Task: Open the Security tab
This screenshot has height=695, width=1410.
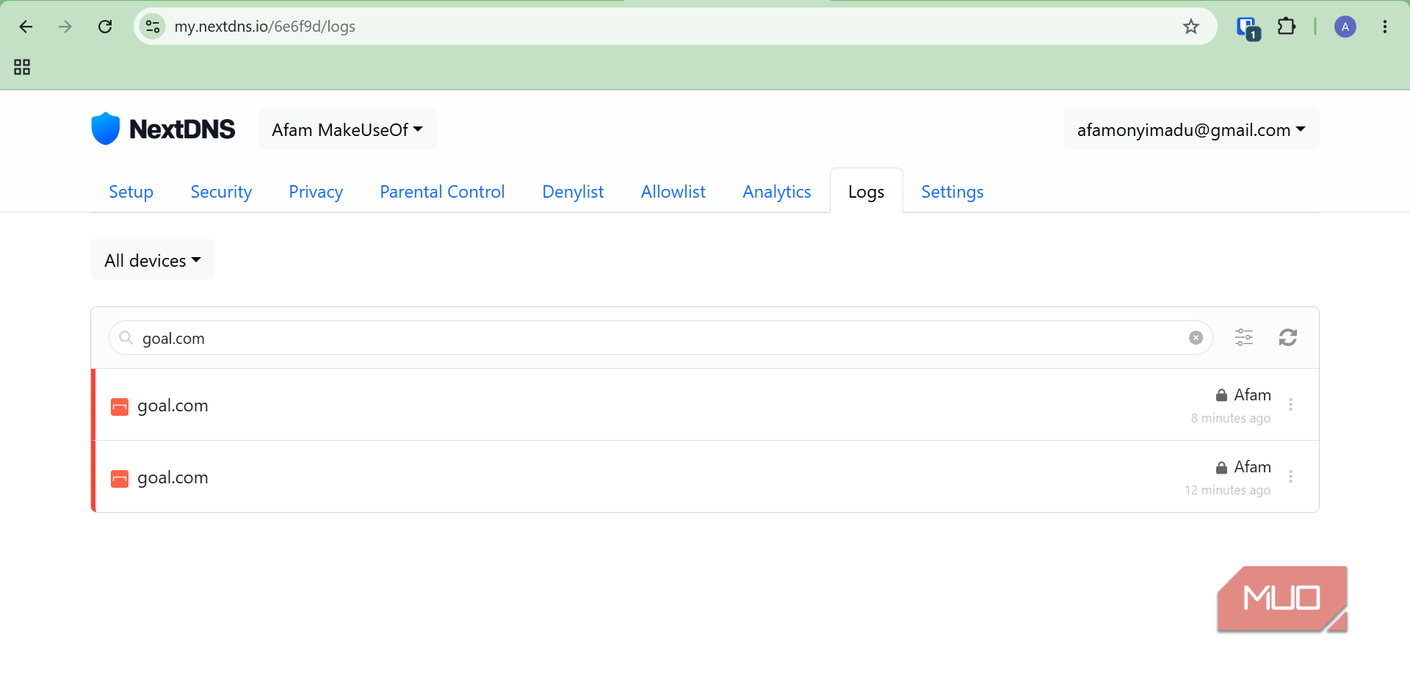Action: (221, 192)
